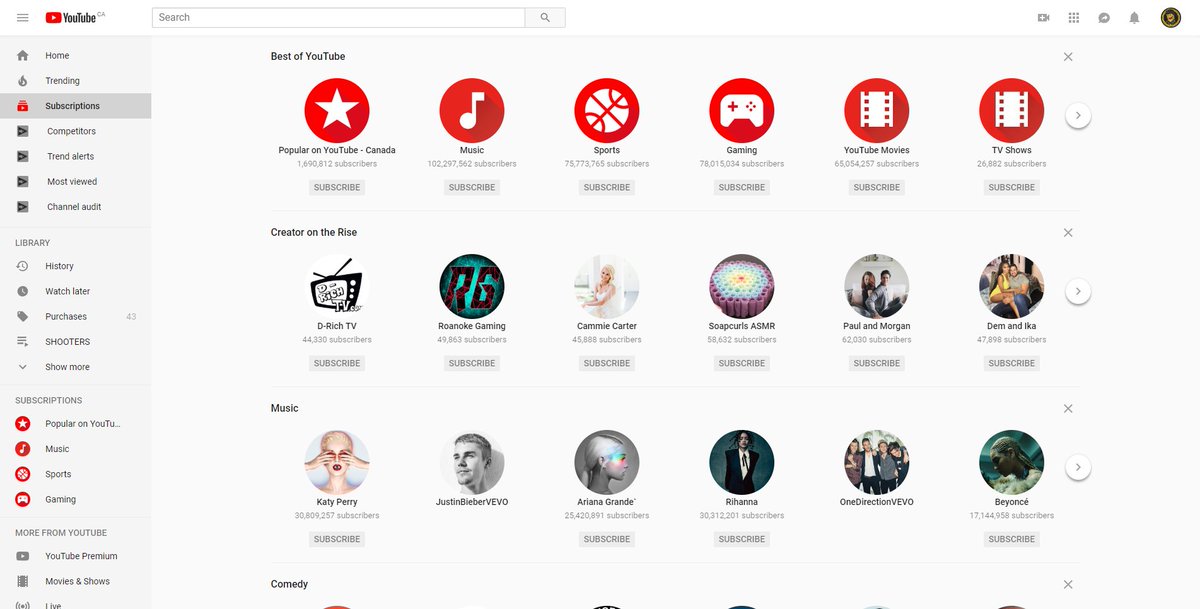
Task: Subscribe to D-Rich TV
Action: [337, 363]
